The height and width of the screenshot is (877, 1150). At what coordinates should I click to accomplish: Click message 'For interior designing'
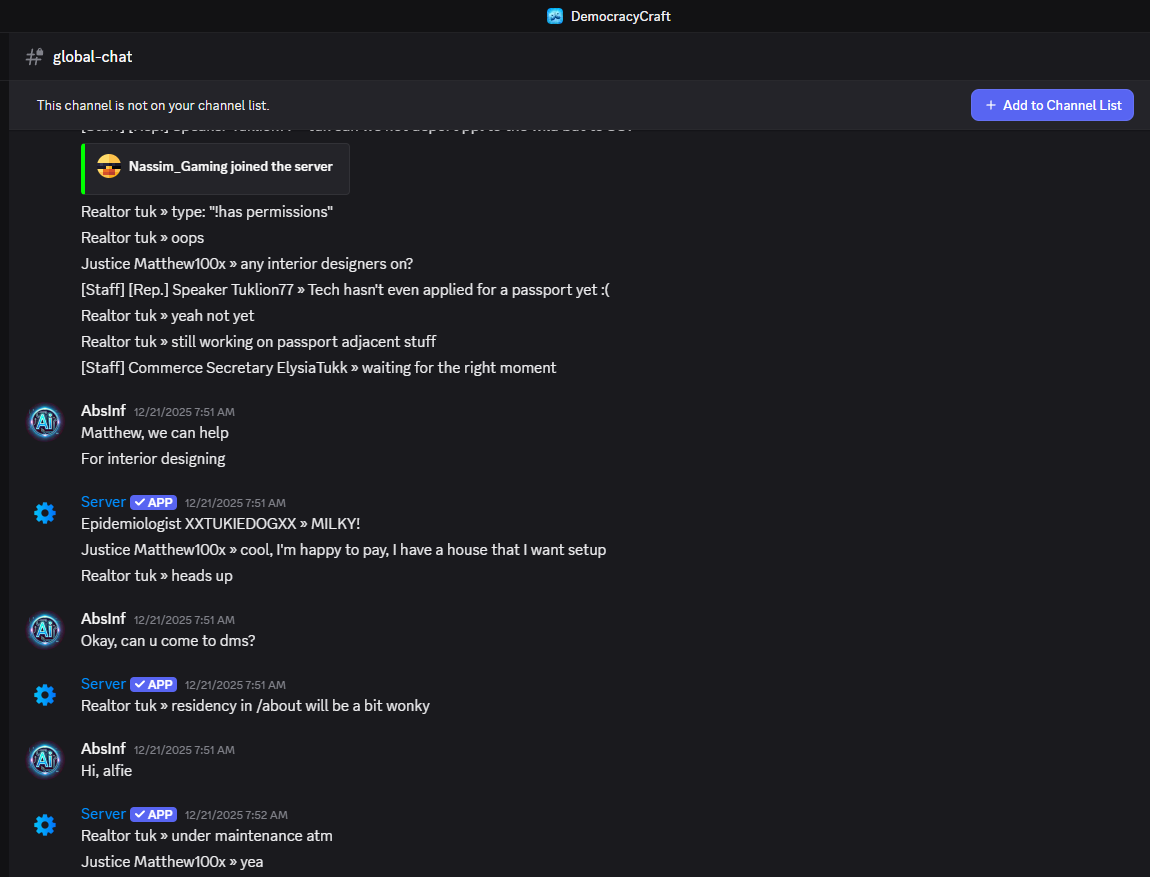(x=153, y=459)
